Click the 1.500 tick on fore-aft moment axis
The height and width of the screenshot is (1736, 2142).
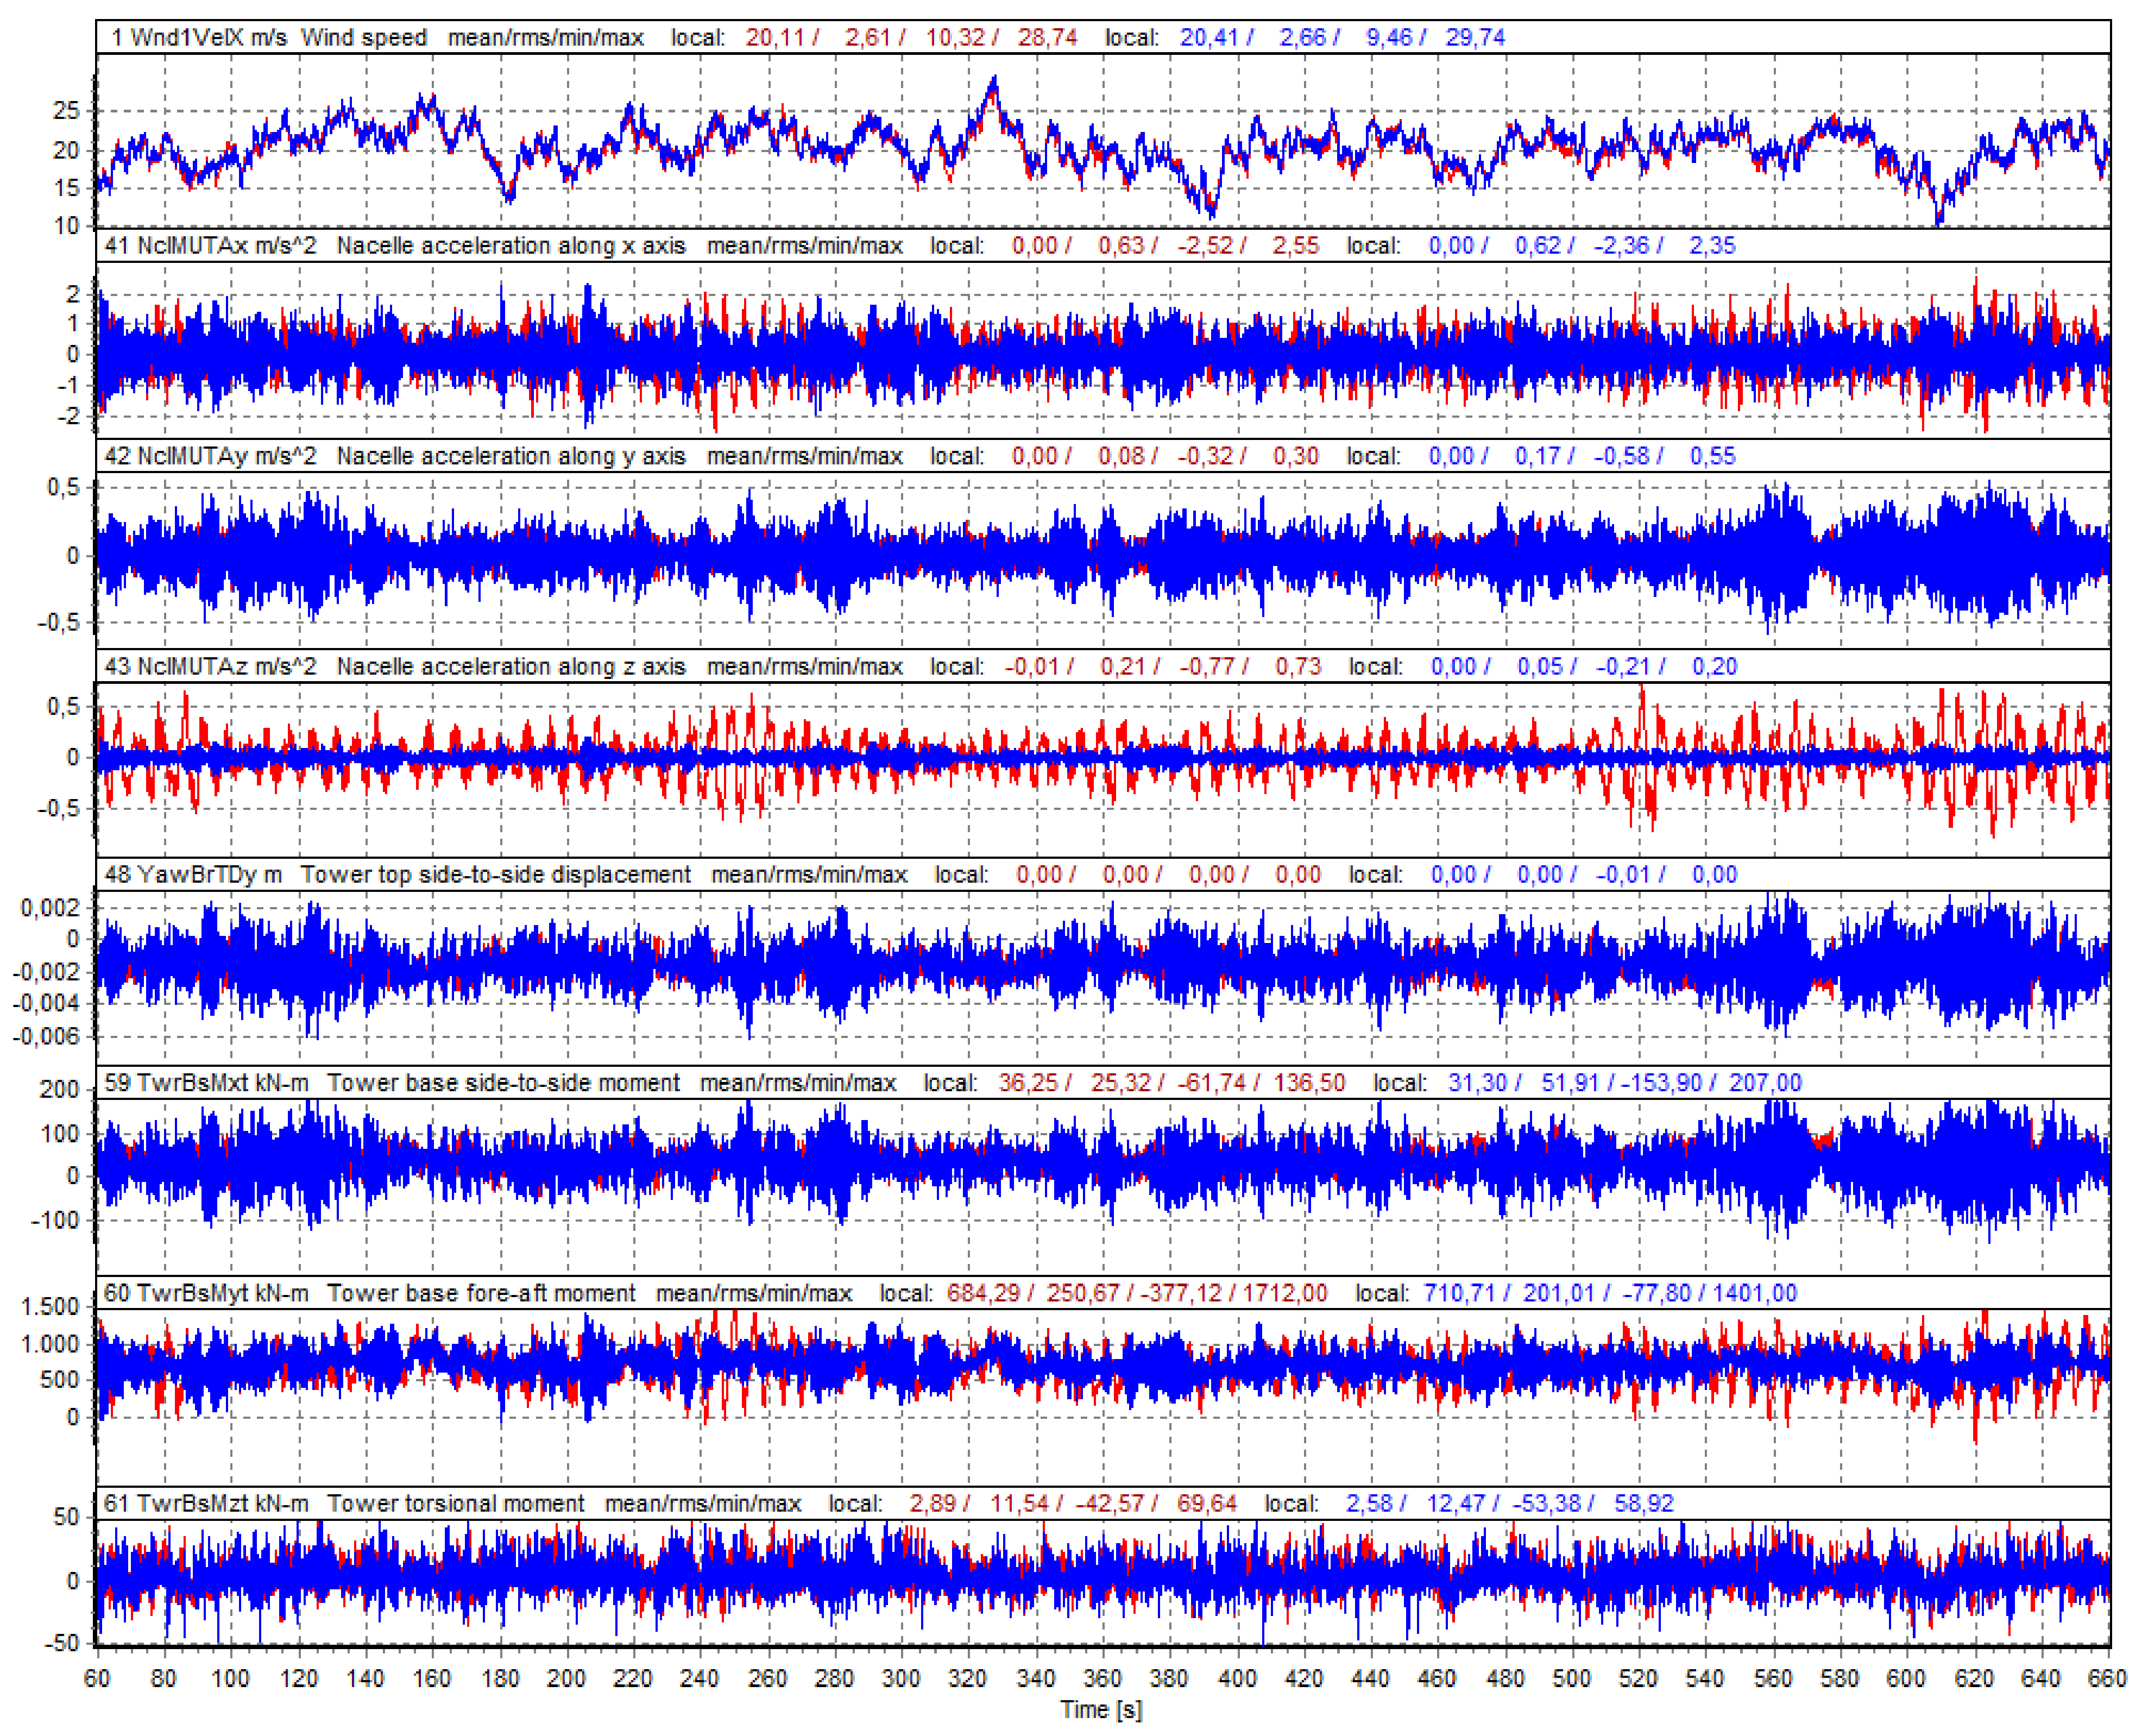click(x=50, y=1307)
